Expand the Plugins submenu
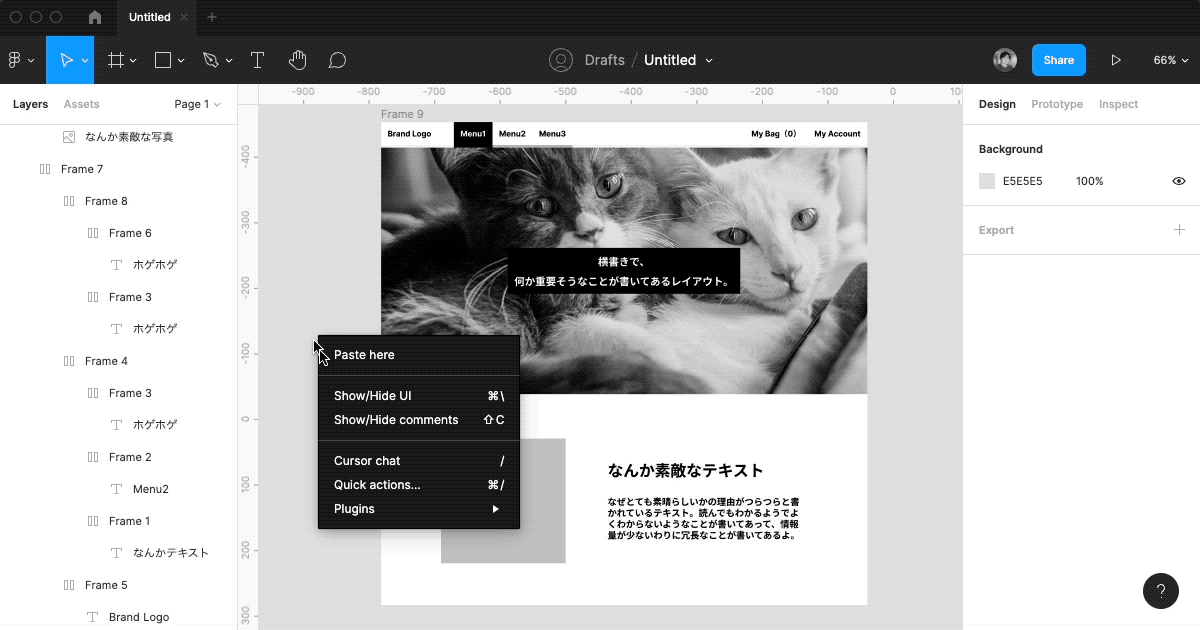 pyautogui.click(x=354, y=508)
